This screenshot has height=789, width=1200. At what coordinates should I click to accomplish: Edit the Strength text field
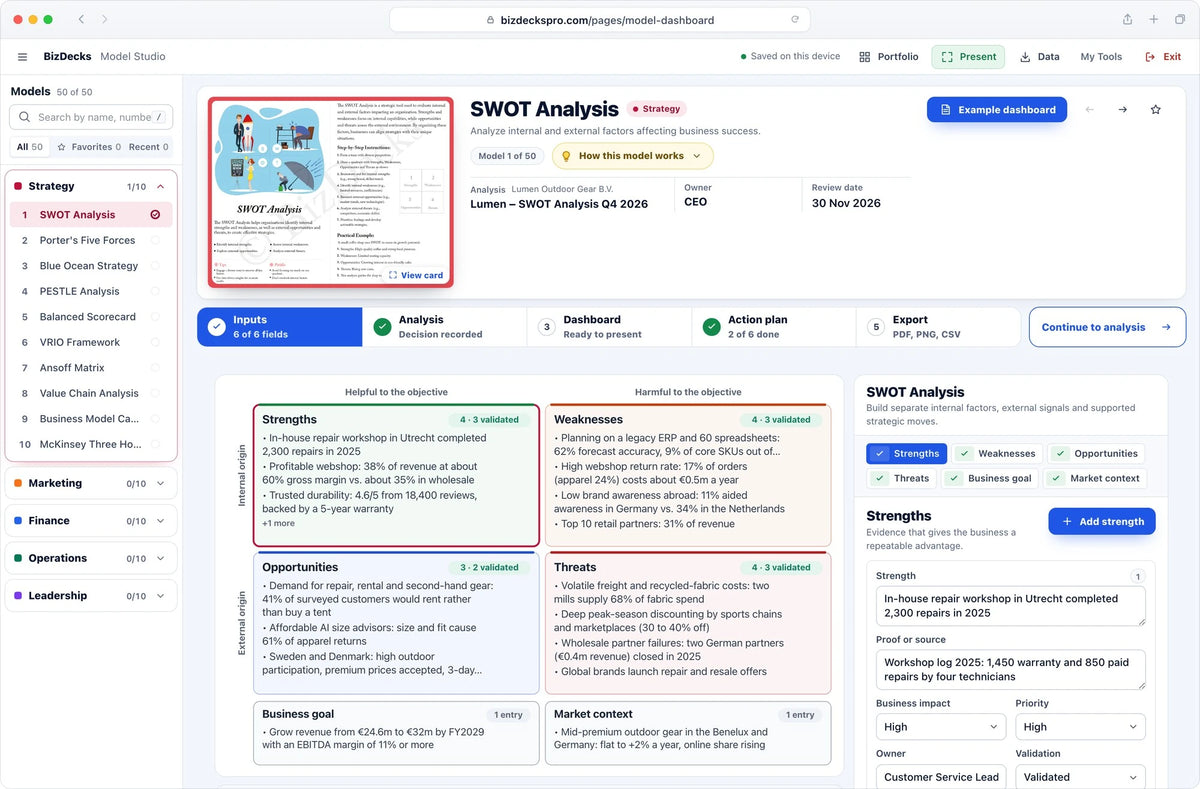(x=1011, y=606)
